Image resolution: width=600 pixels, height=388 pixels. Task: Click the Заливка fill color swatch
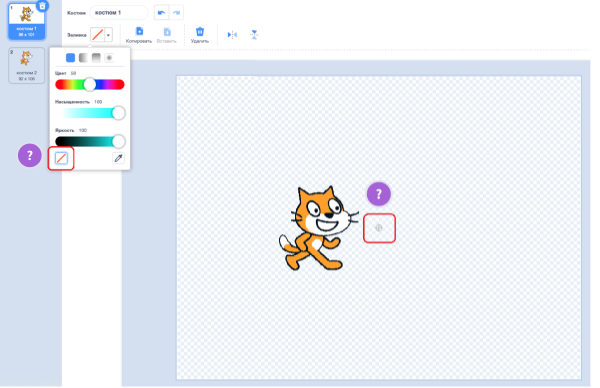click(98, 35)
